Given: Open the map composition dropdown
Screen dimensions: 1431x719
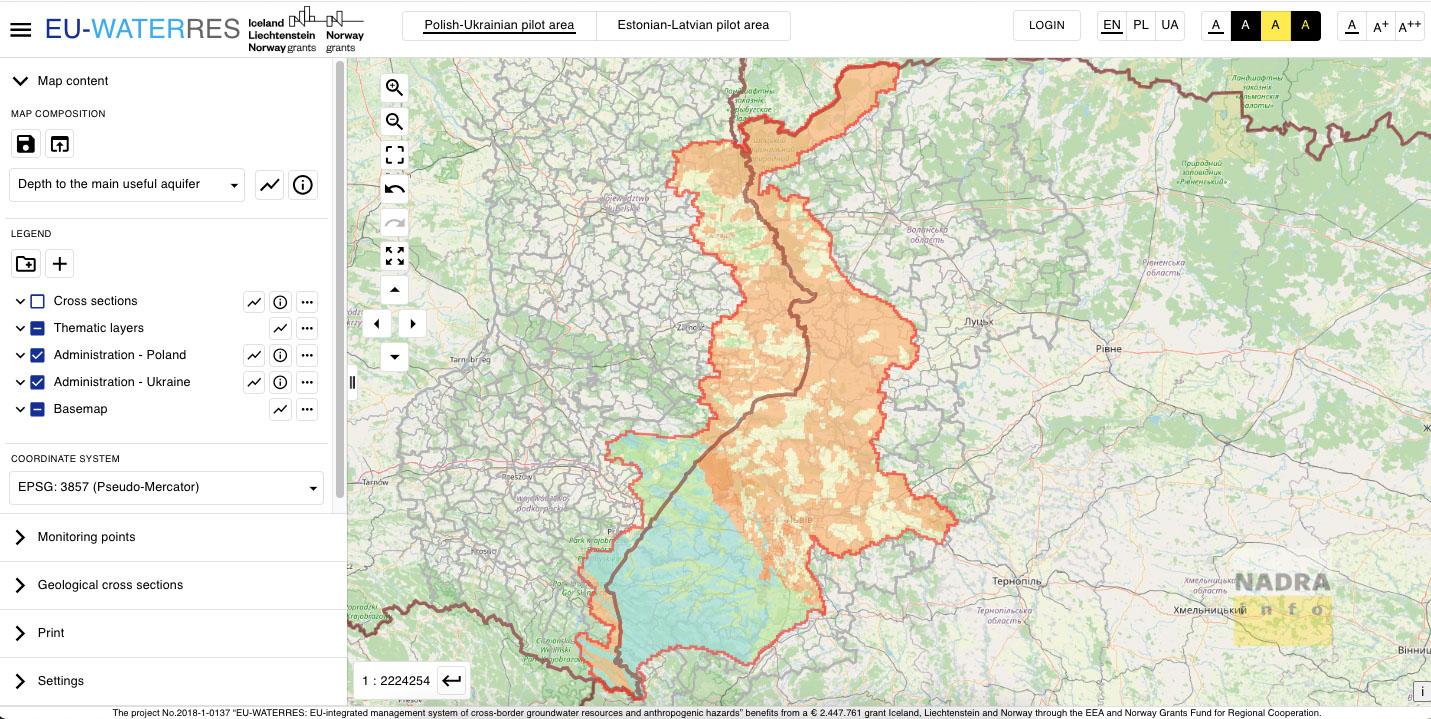Looking at the screenshot, I should pyautogui.click(x=127, y=185).
